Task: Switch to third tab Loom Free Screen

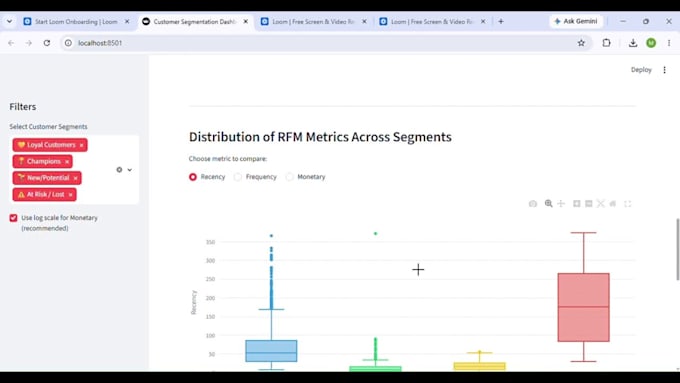Action: (x=313, y=21)
